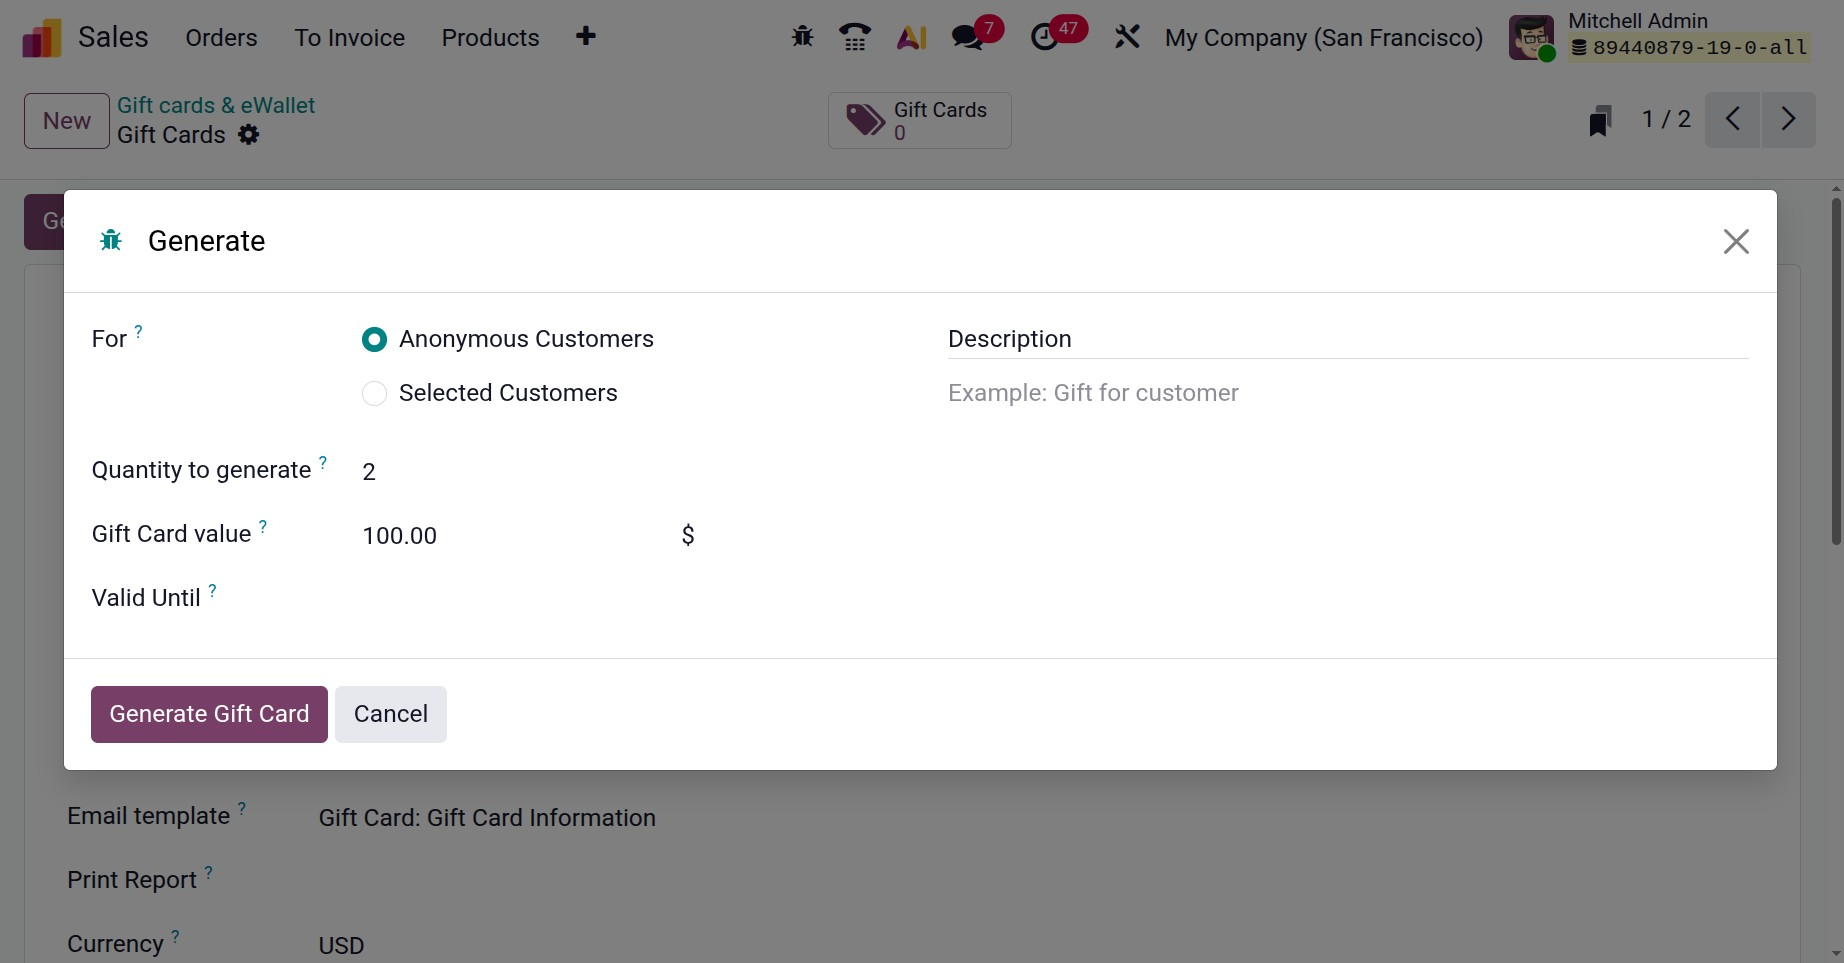Click the Quantity to generate field
The height and width of the screenshot is (963, 1844).
coord(520,472)
